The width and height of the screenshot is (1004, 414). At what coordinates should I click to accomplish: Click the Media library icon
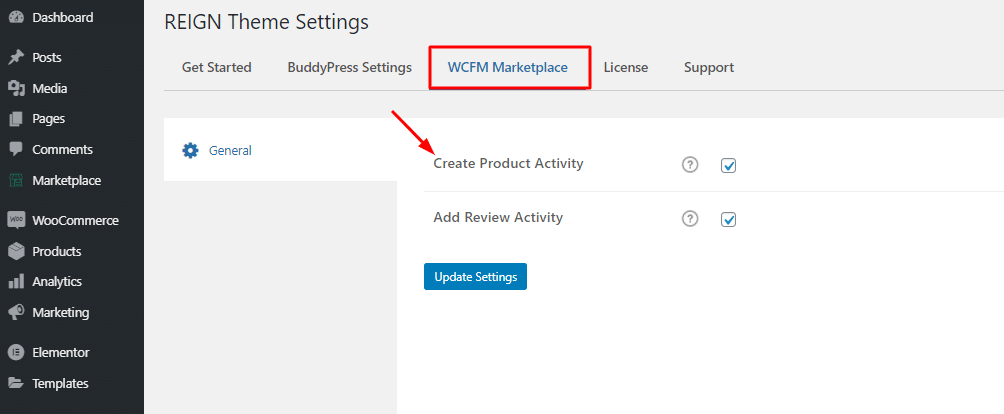pyautogui.click(x=16, y=88)
